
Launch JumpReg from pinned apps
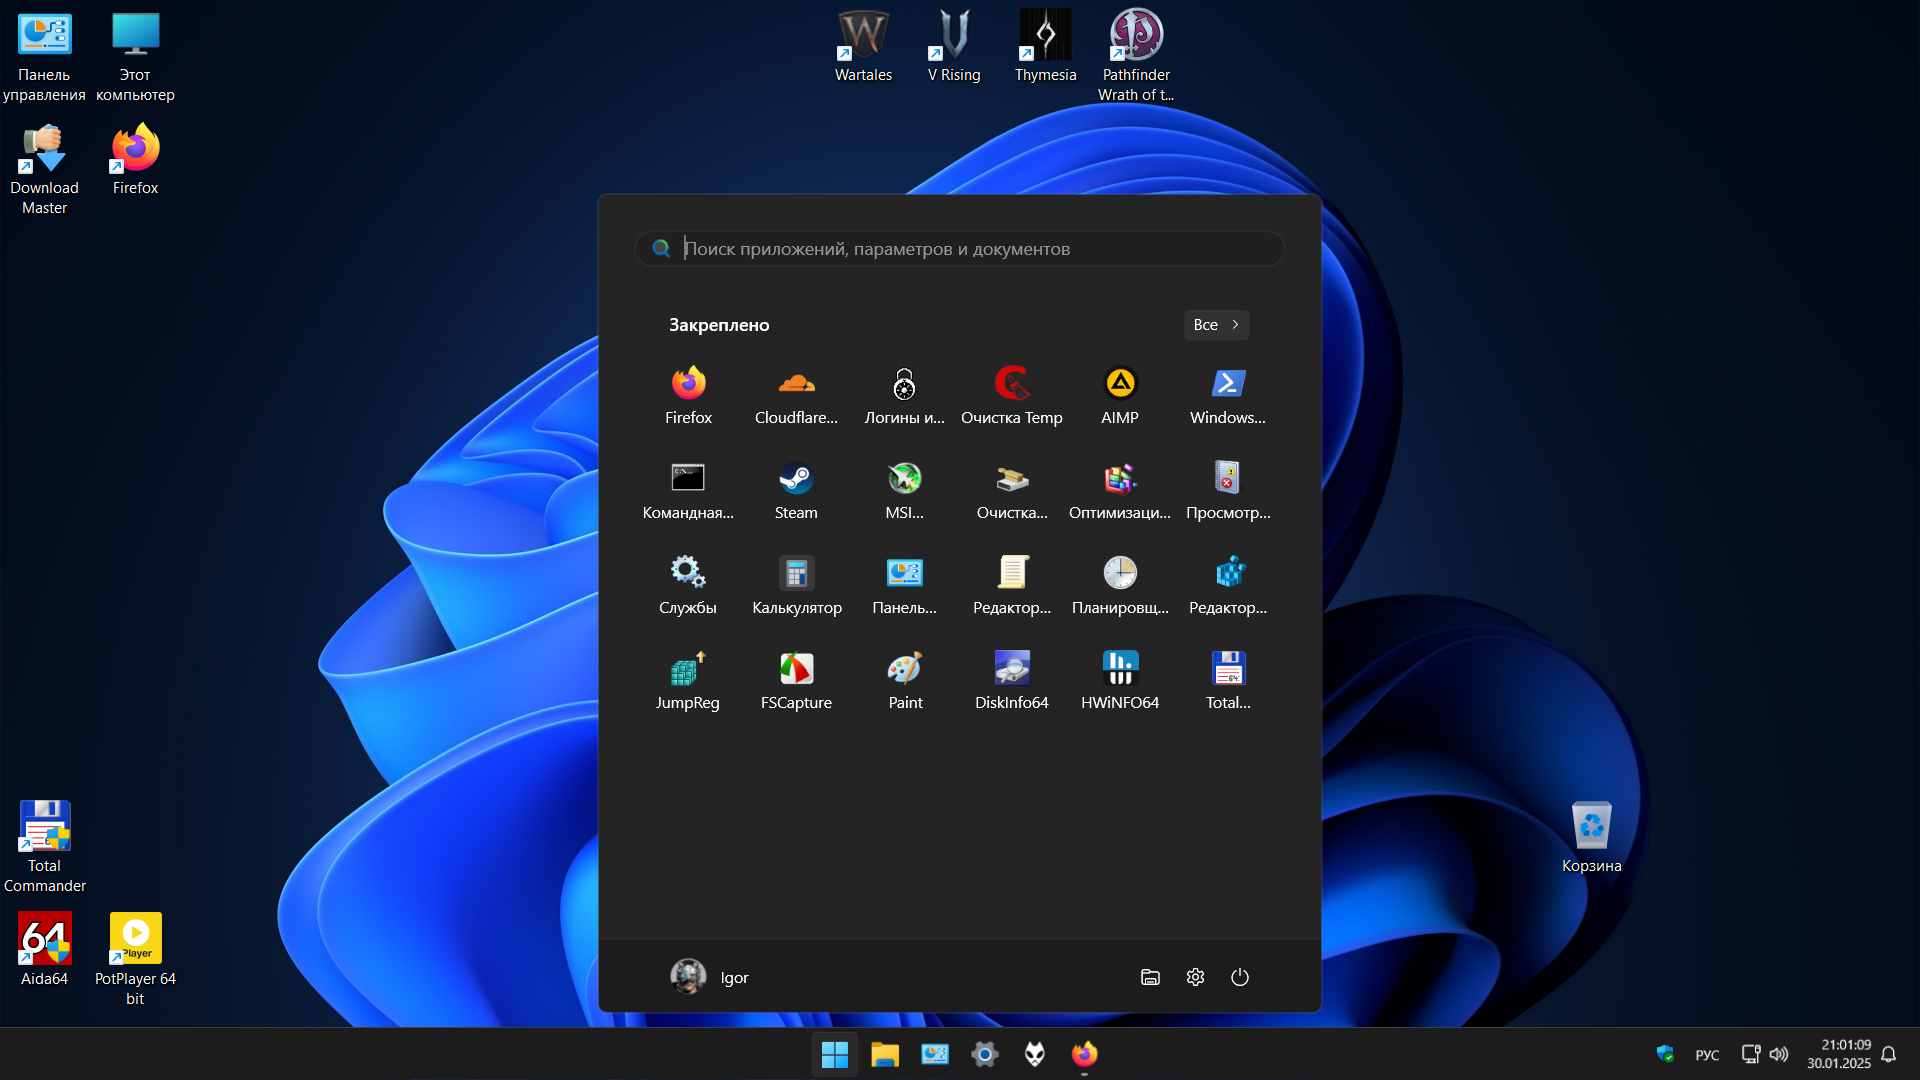(x=688, y=681)
